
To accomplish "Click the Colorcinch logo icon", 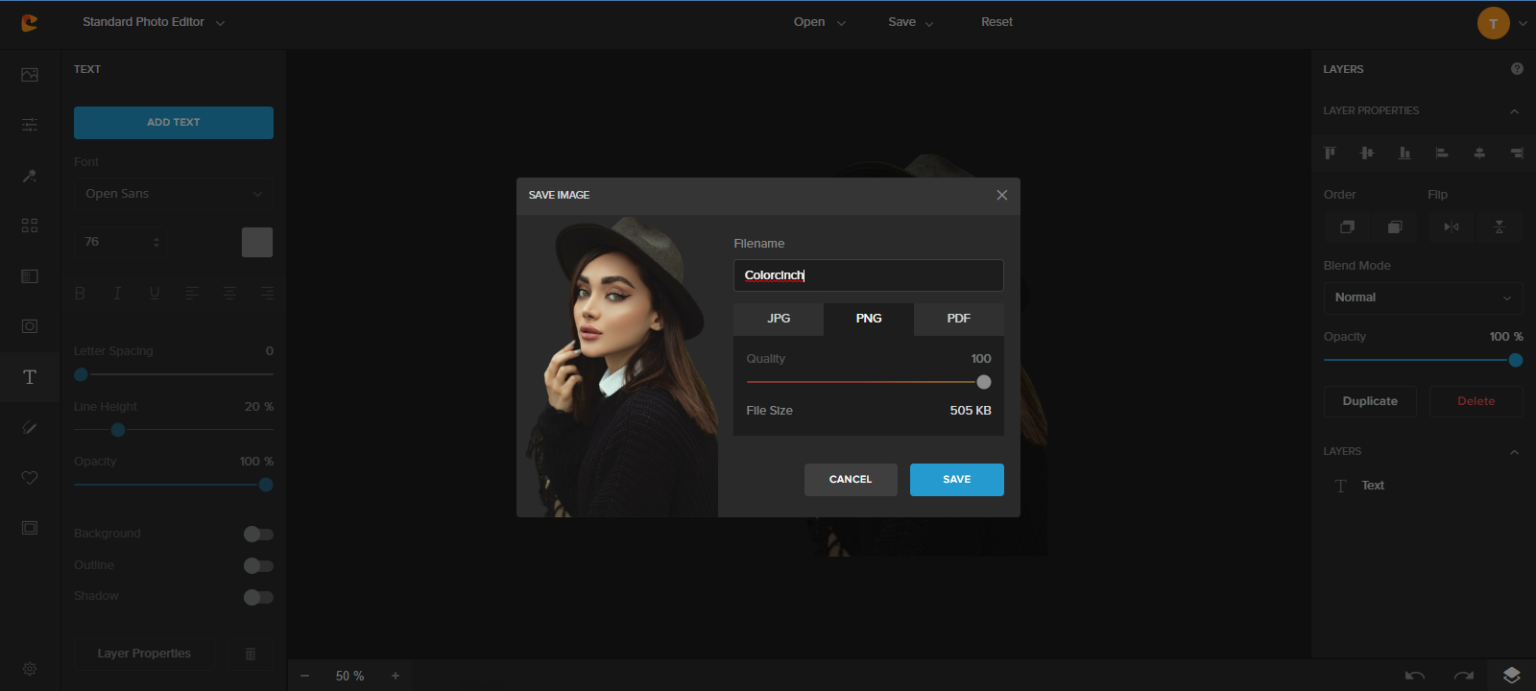I will (x=29, y=22).
